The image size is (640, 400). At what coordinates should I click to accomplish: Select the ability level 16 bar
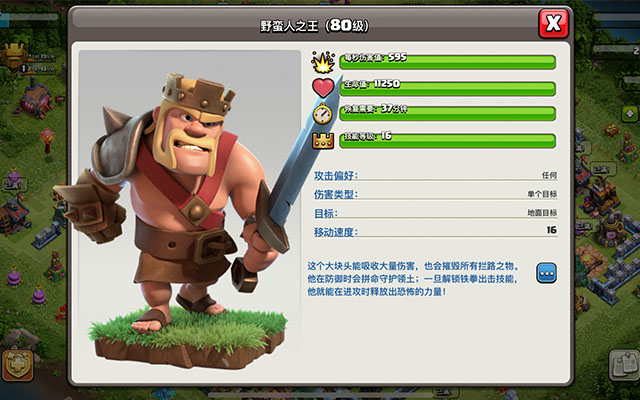tap(447, 140)
